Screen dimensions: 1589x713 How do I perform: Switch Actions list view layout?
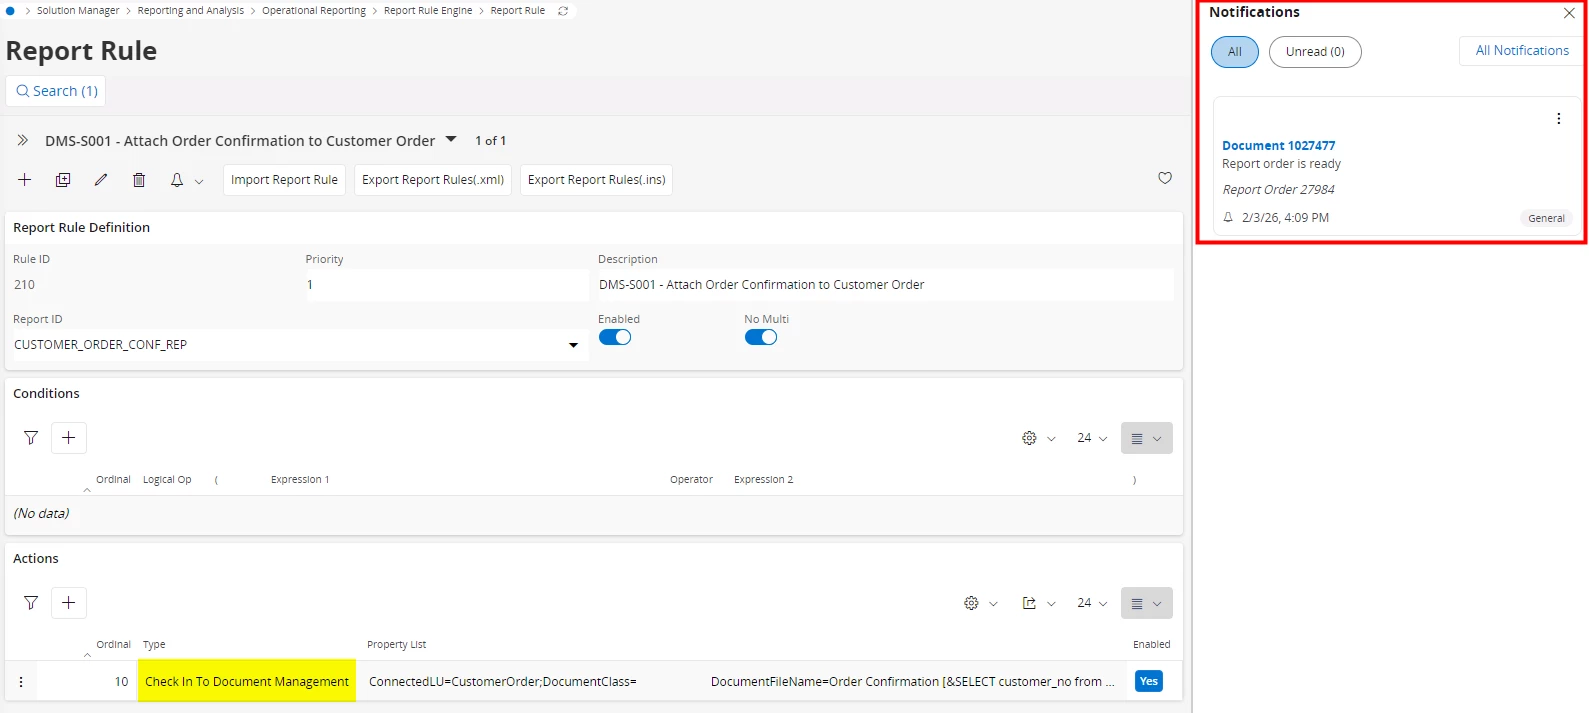(x=1146, y=603)
